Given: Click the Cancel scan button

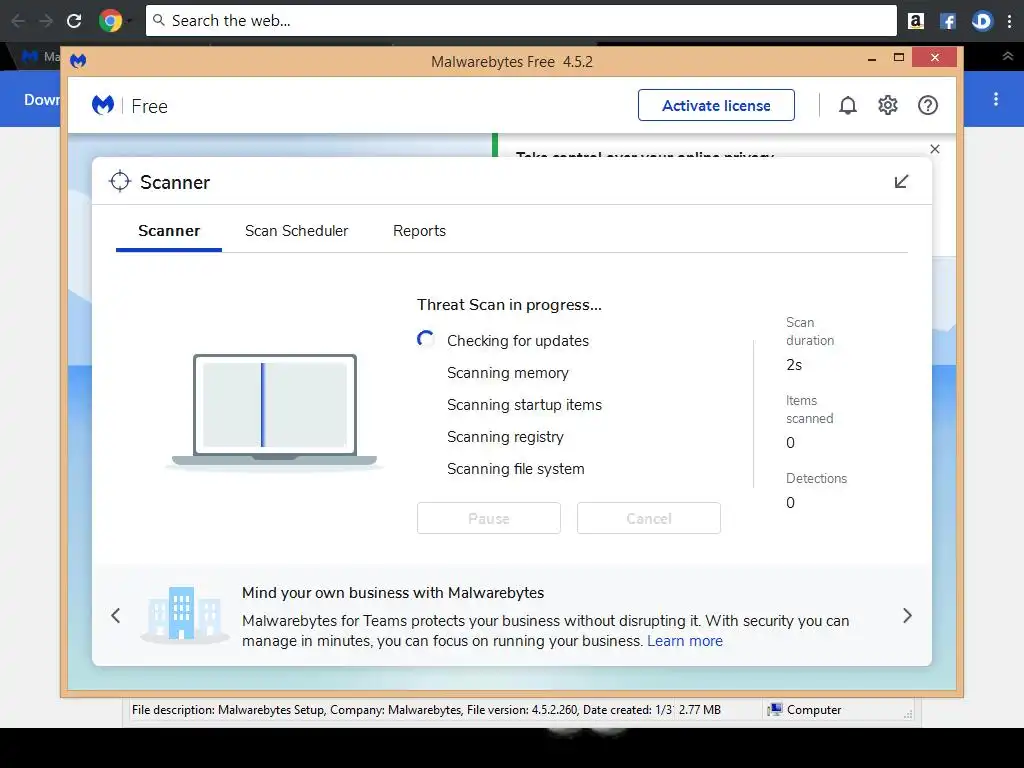Looking at the screenshot, I should (x=648, y=518).
